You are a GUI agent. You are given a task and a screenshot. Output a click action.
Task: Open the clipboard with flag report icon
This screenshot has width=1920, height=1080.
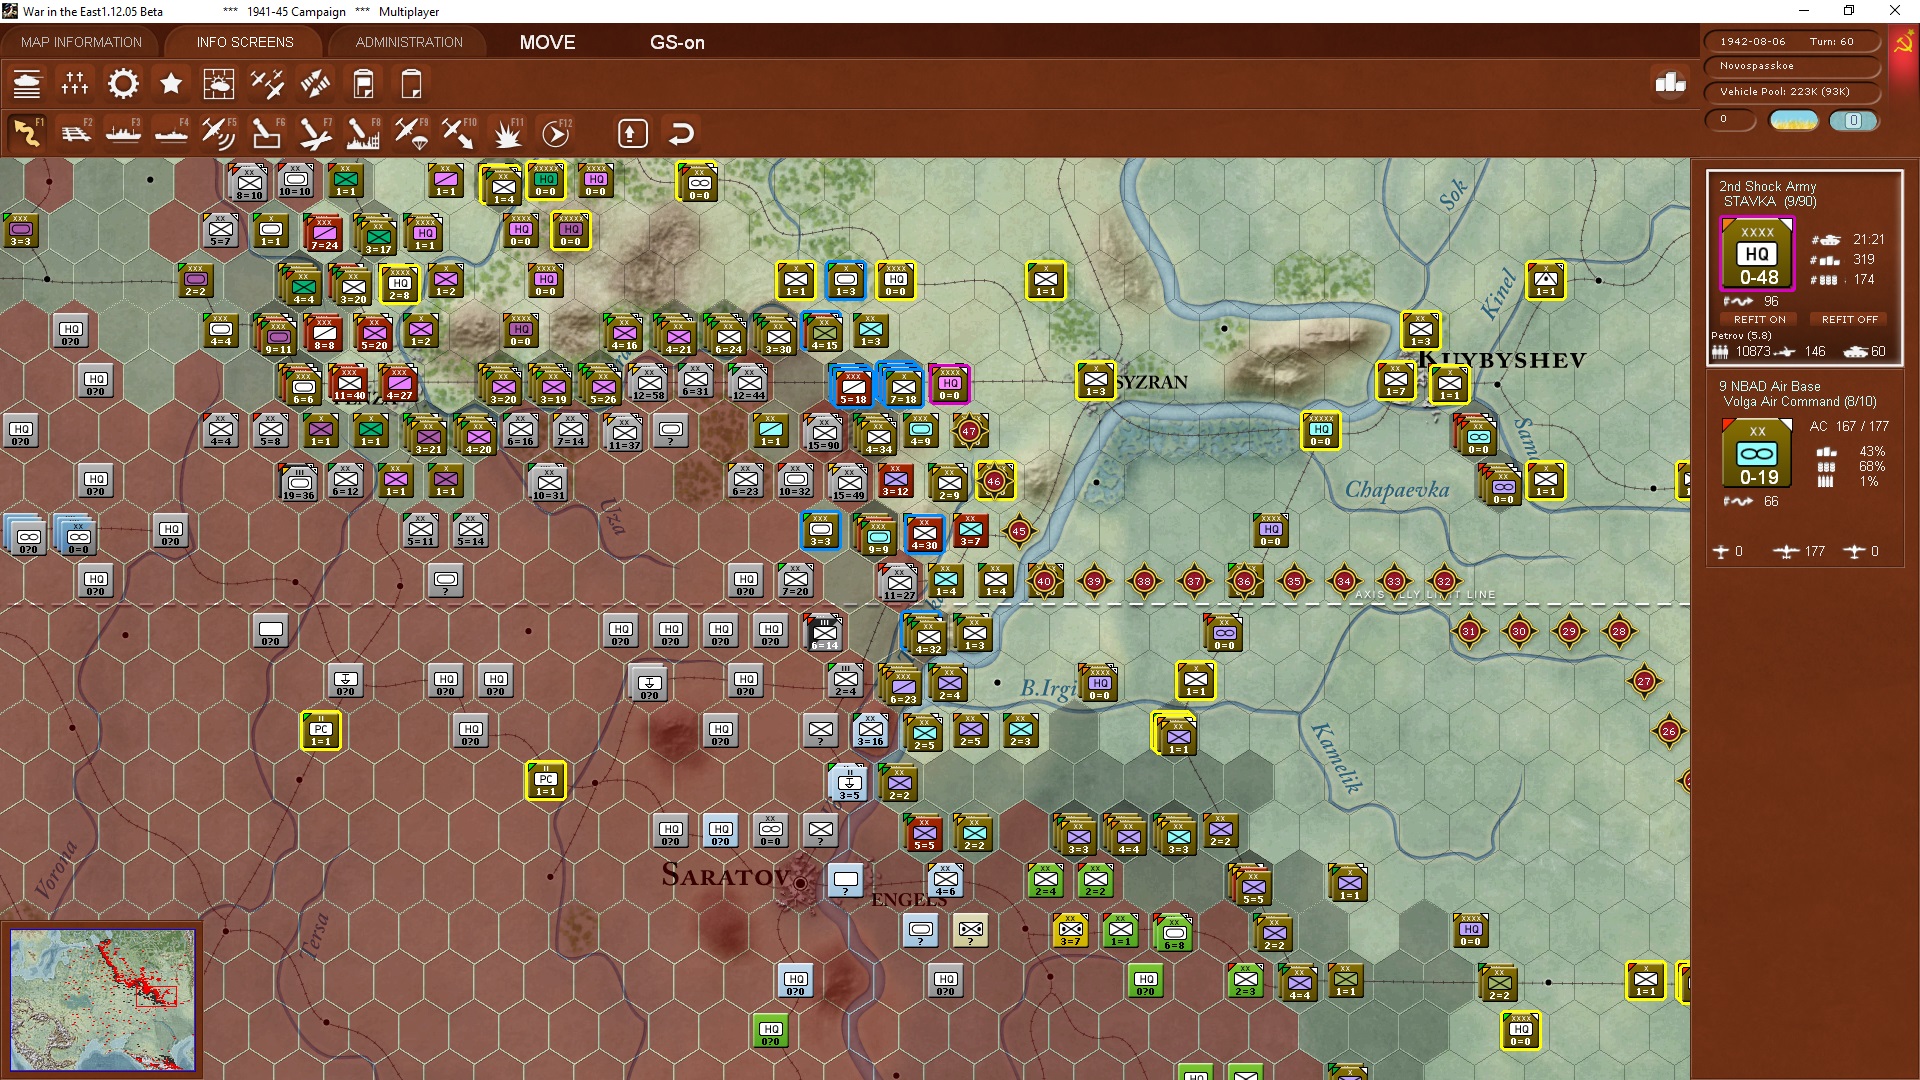tap(363, 84)
